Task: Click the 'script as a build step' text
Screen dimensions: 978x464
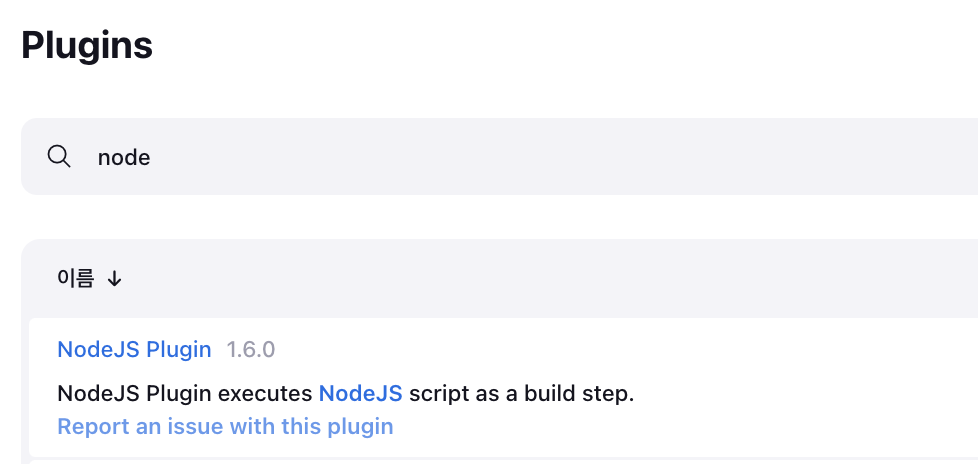Action: tap(521, 394)
